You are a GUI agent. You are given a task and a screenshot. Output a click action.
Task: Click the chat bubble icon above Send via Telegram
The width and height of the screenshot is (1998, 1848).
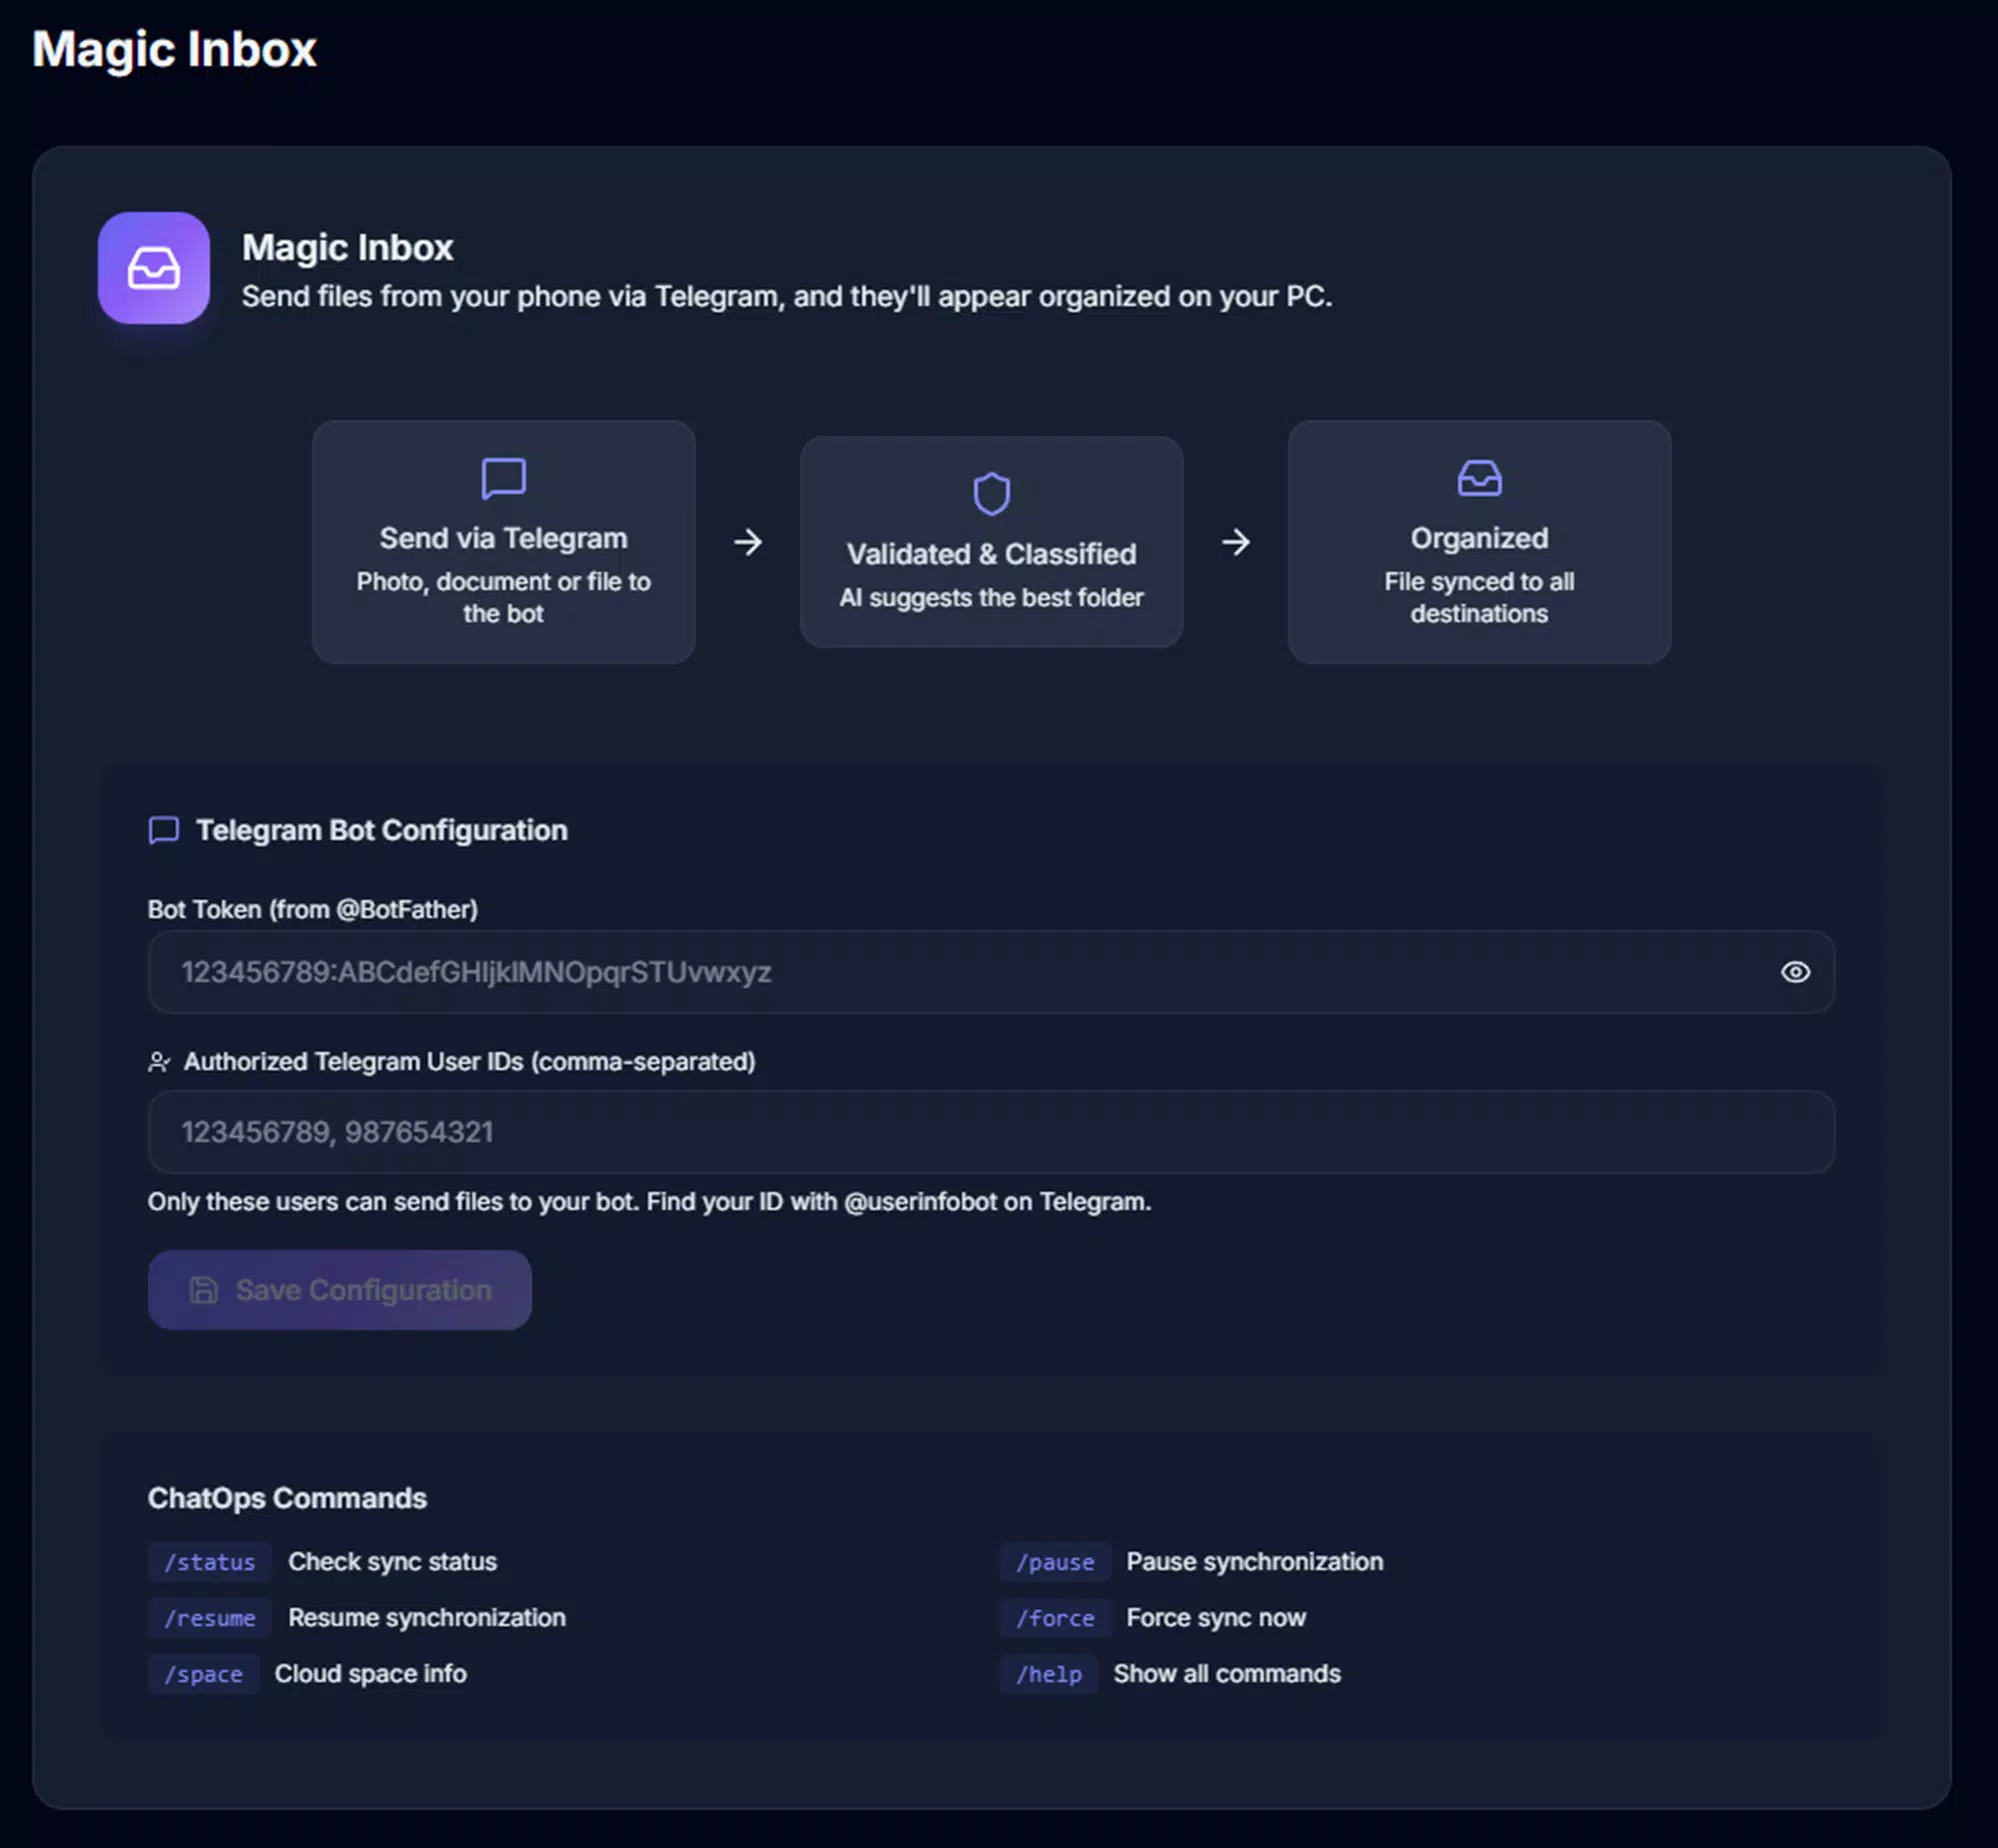pyautogui.click(x=503, y=478)
